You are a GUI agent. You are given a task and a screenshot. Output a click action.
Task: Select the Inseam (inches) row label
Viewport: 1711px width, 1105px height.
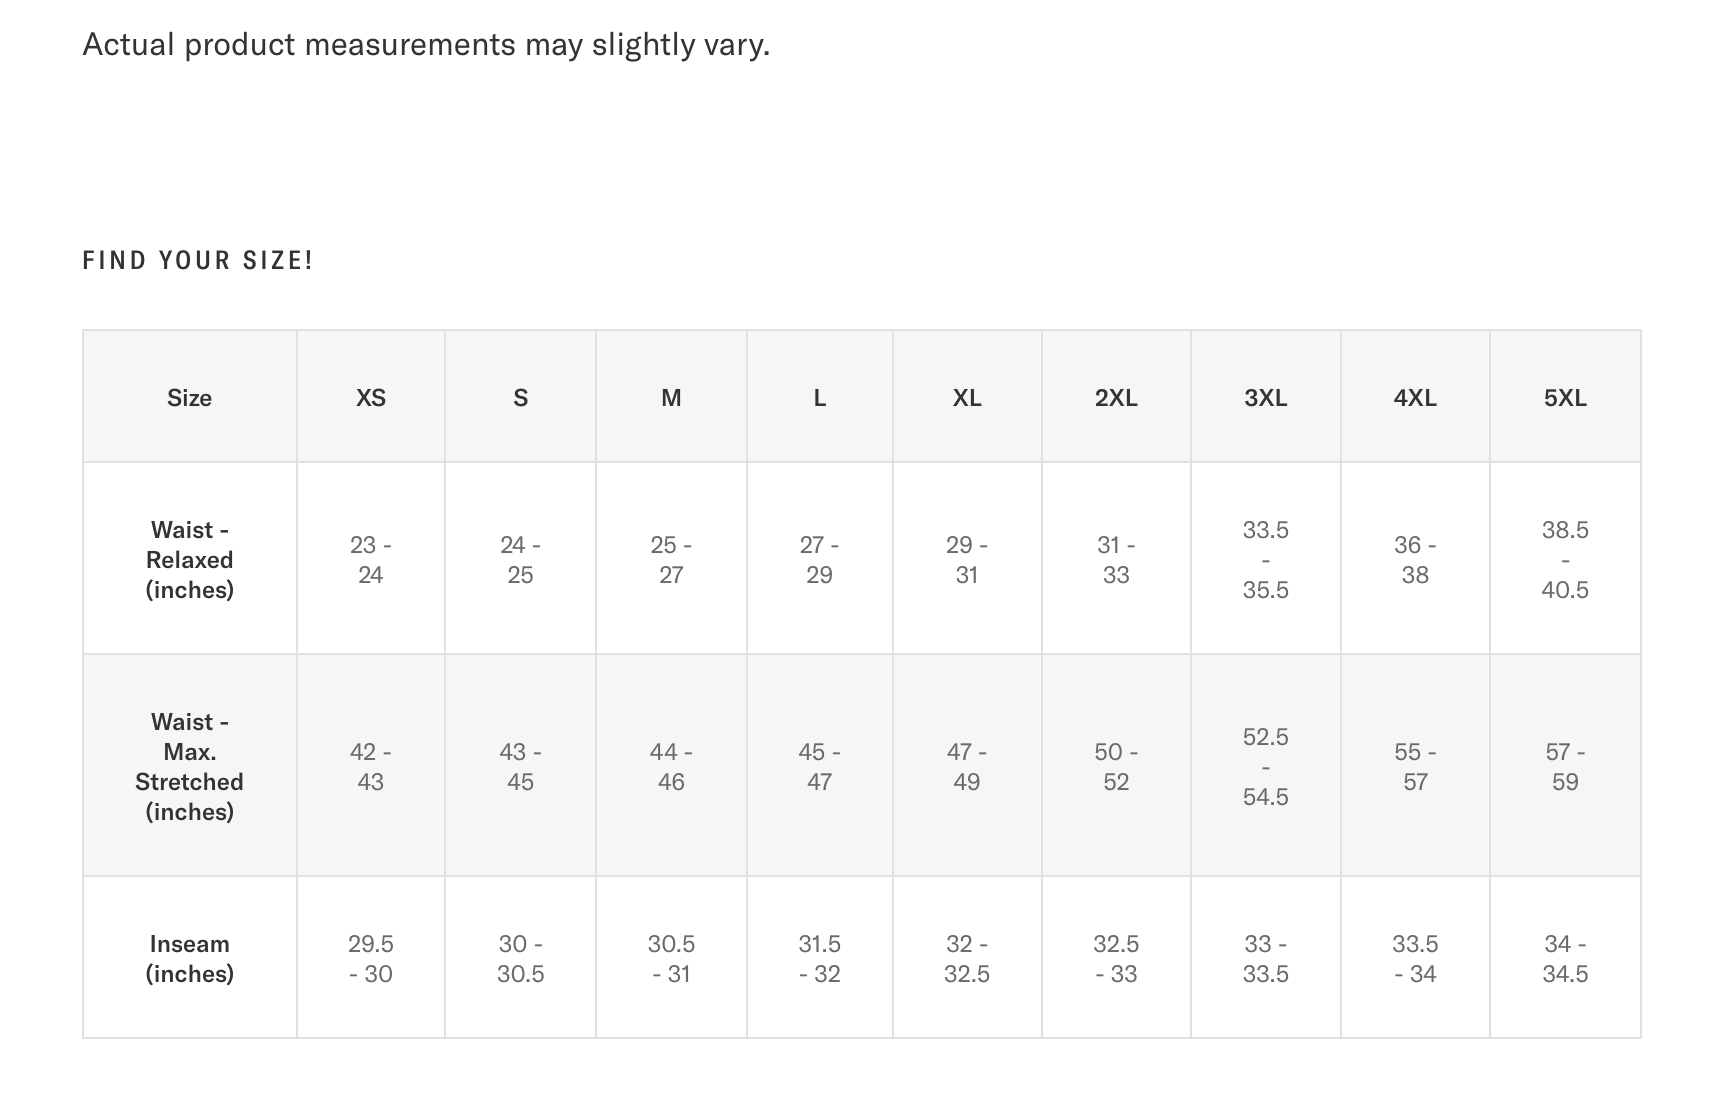click(x=190, y=959)
